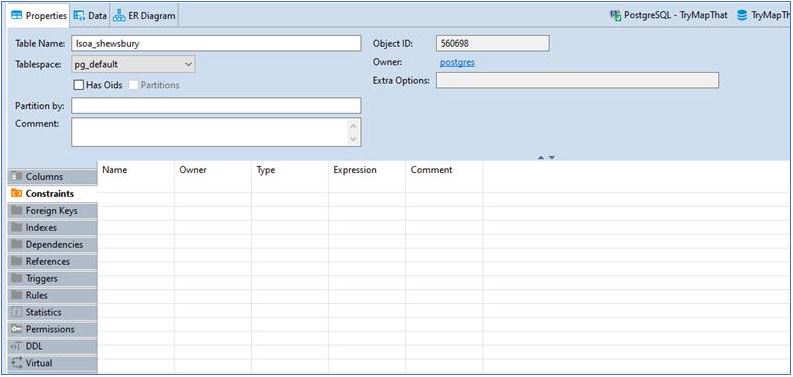This screenshot has height=377, width=793.
Task: Click the Triggers folder icon
Action: click(17, 278)
